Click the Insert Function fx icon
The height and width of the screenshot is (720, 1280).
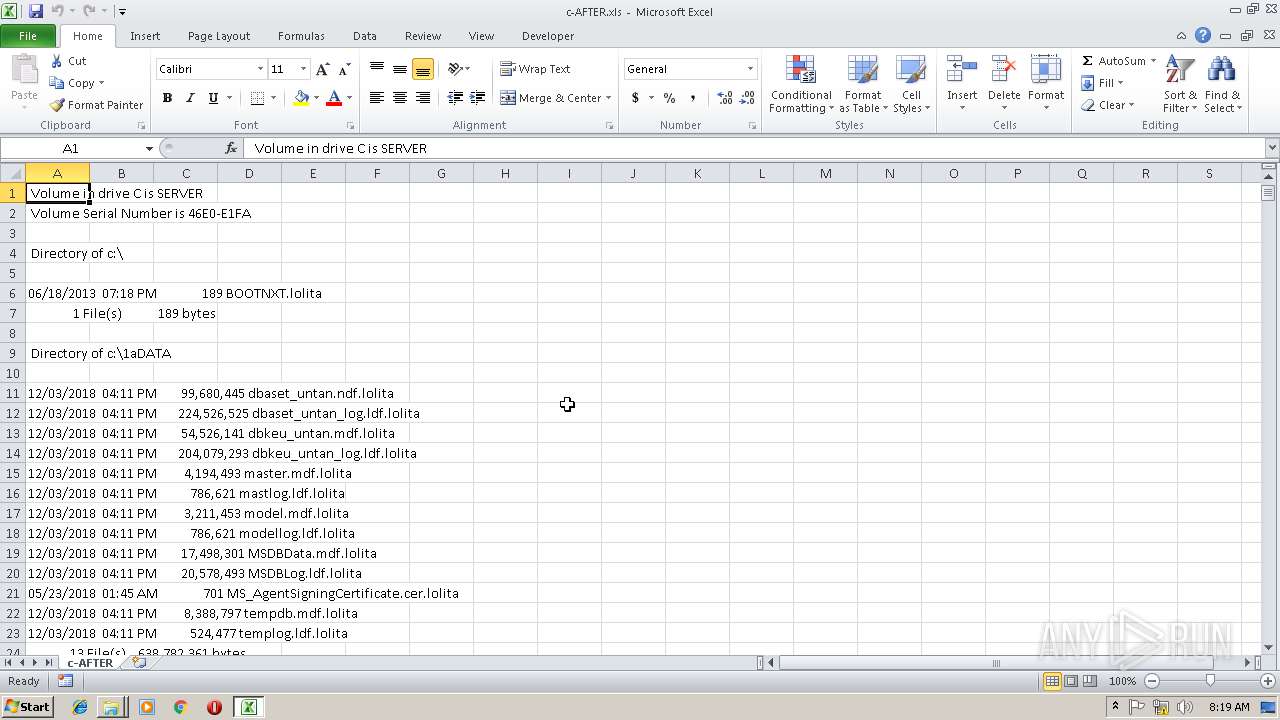[230, 148]
